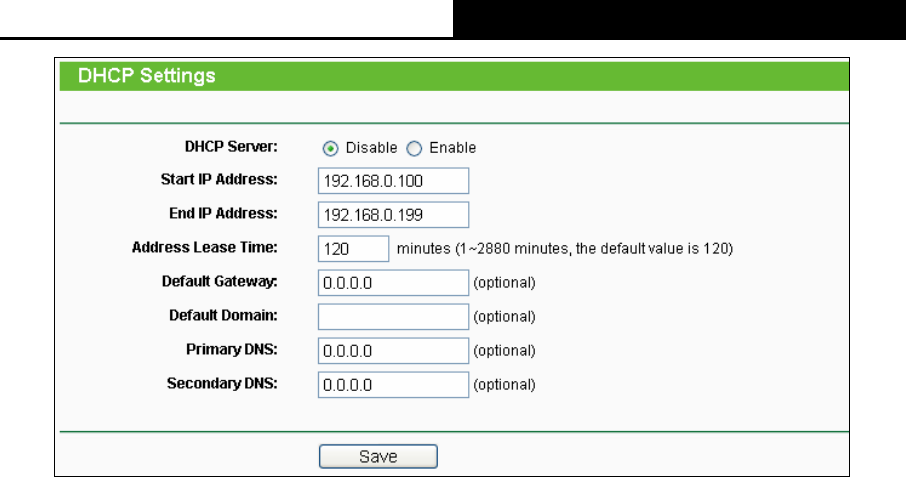Image resolution: width=906 pixels, height=477 pixels.
Task: Click the DHCP Server label
Action: [x=231, y=147]
